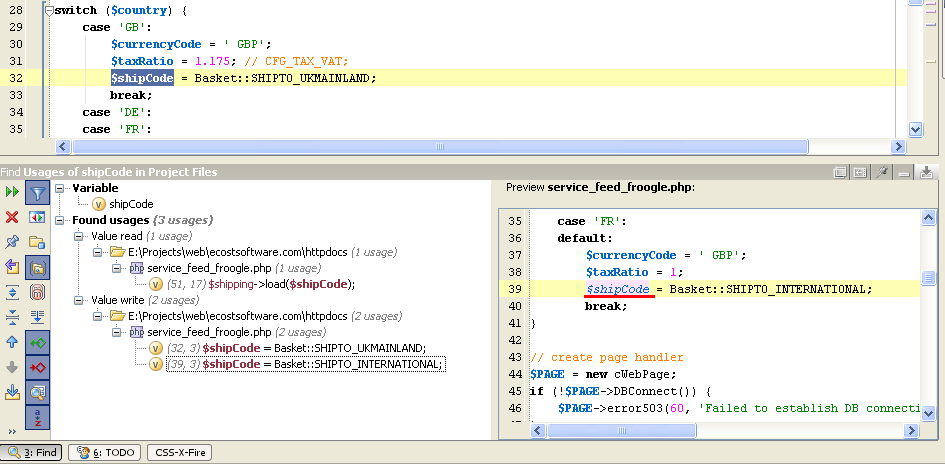Collapse the Found usages node

60,220
